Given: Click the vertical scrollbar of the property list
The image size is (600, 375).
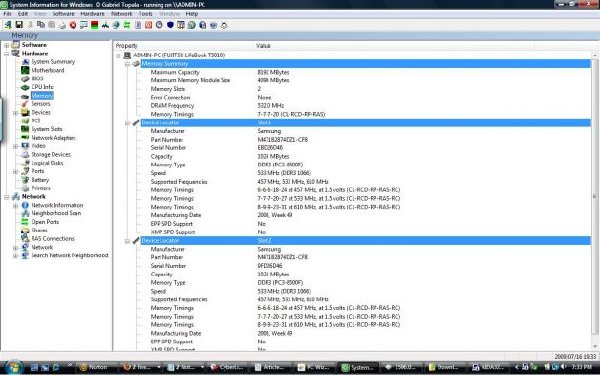Looking at the screenshot, I should pyautogui.click(x=595, y=201).
